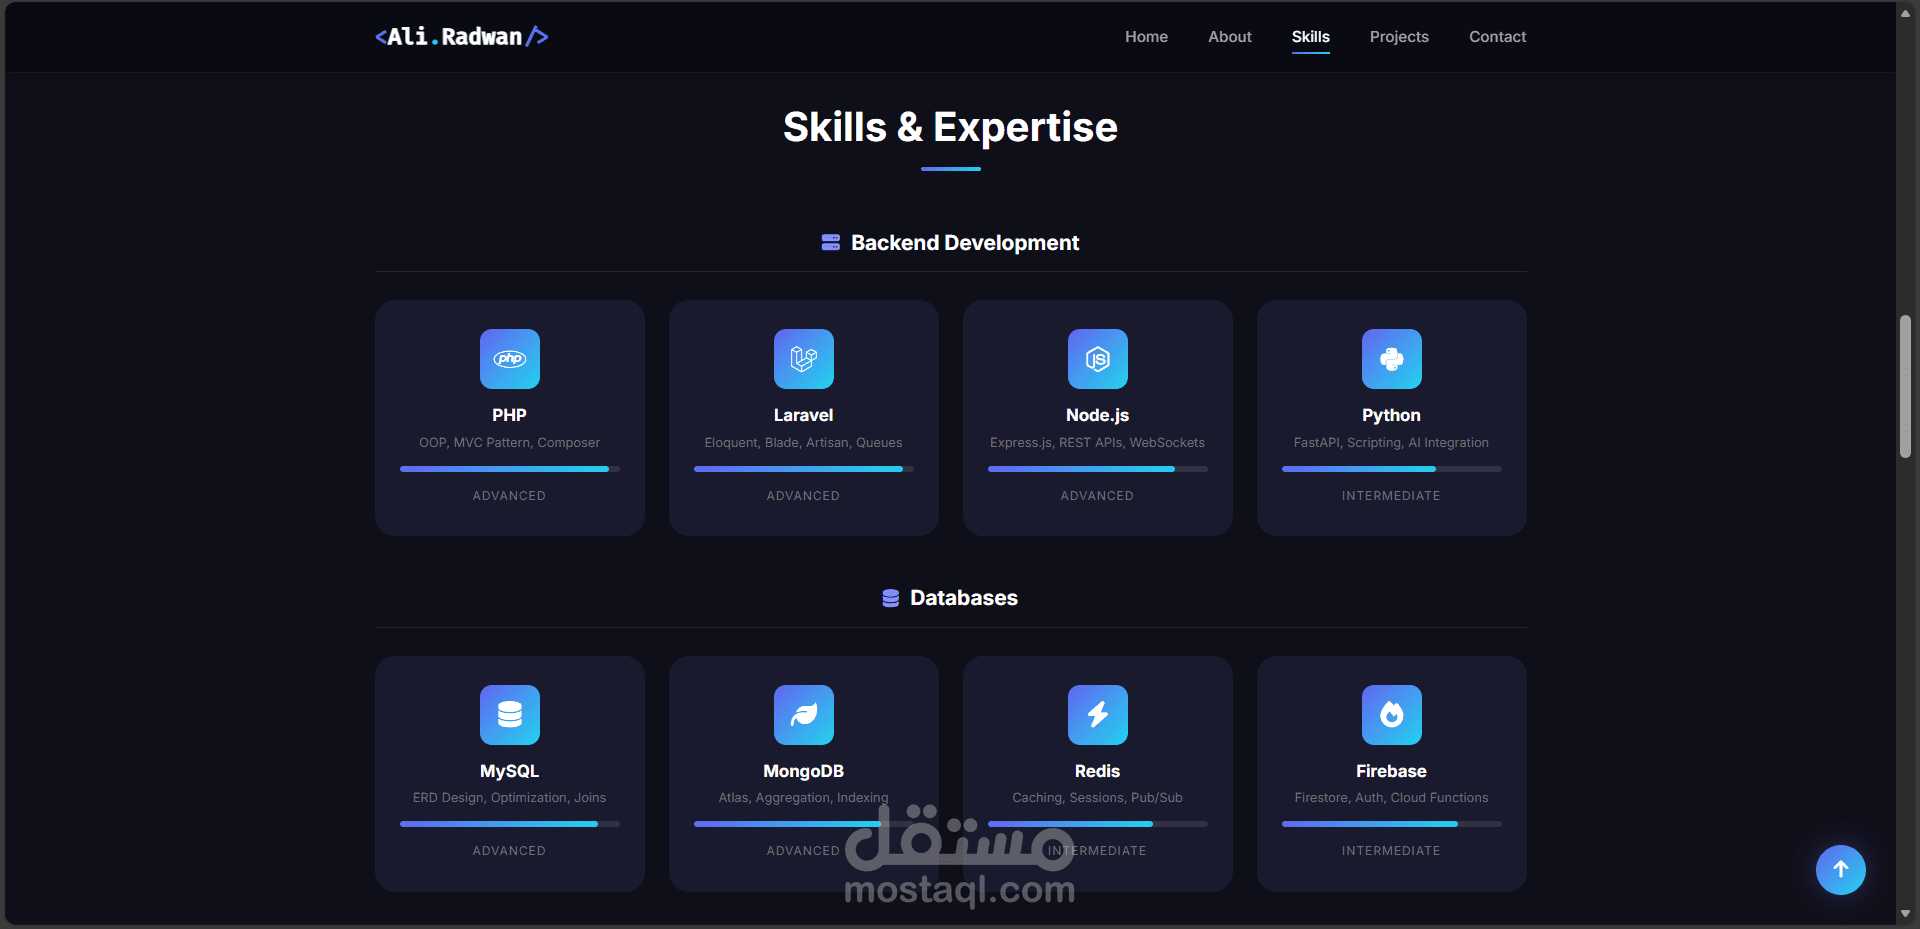The image size is (1920, 929).
Task: Click "Caching, Sessions, Pub/Sub" text
Action: pos(1097,797)
